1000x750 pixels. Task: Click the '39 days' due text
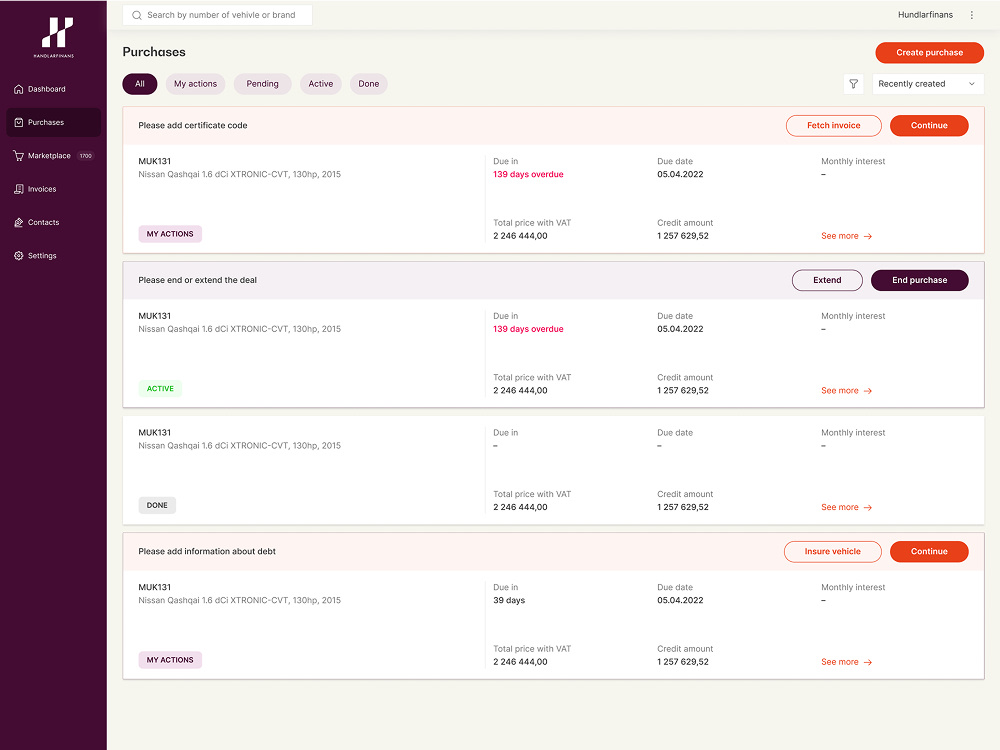click(x=509, y=600)
